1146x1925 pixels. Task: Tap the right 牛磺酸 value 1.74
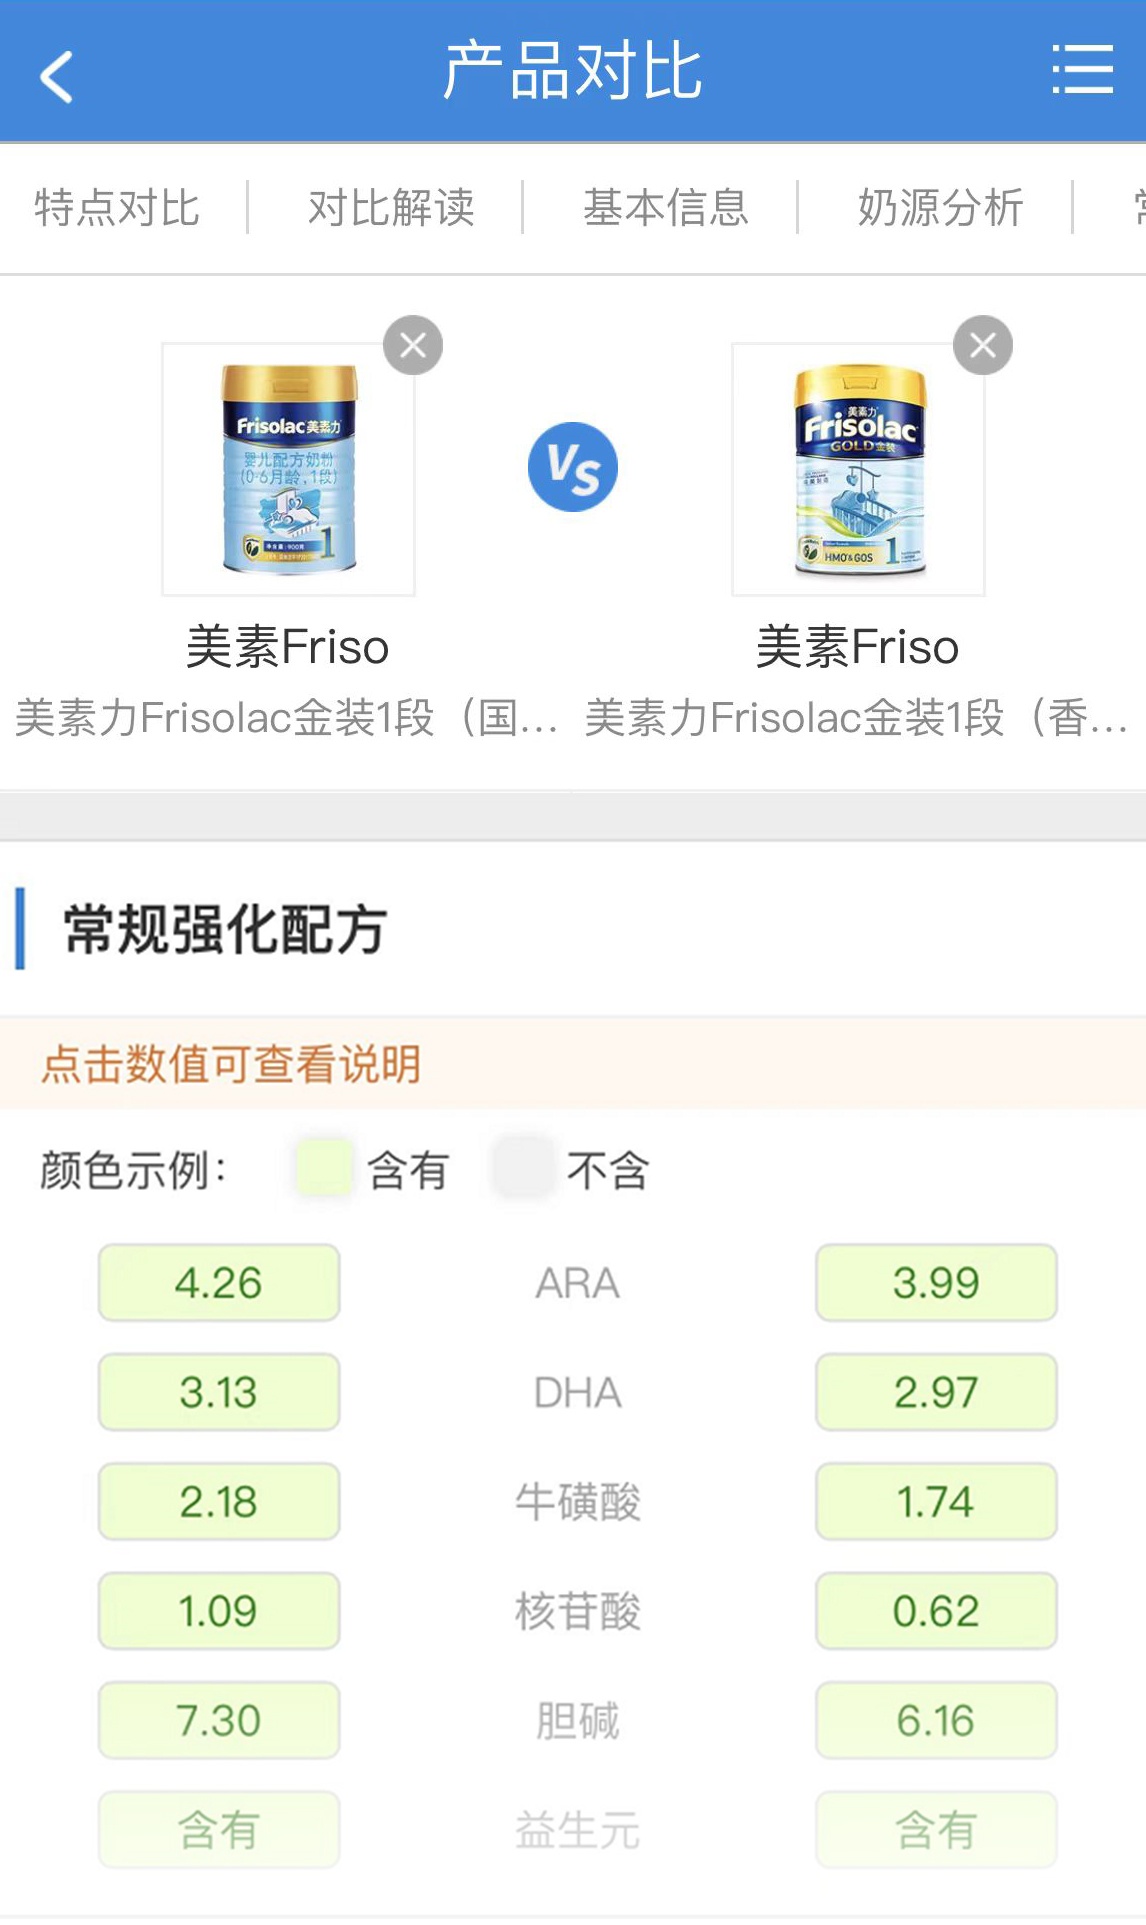tap(936, 1501)
